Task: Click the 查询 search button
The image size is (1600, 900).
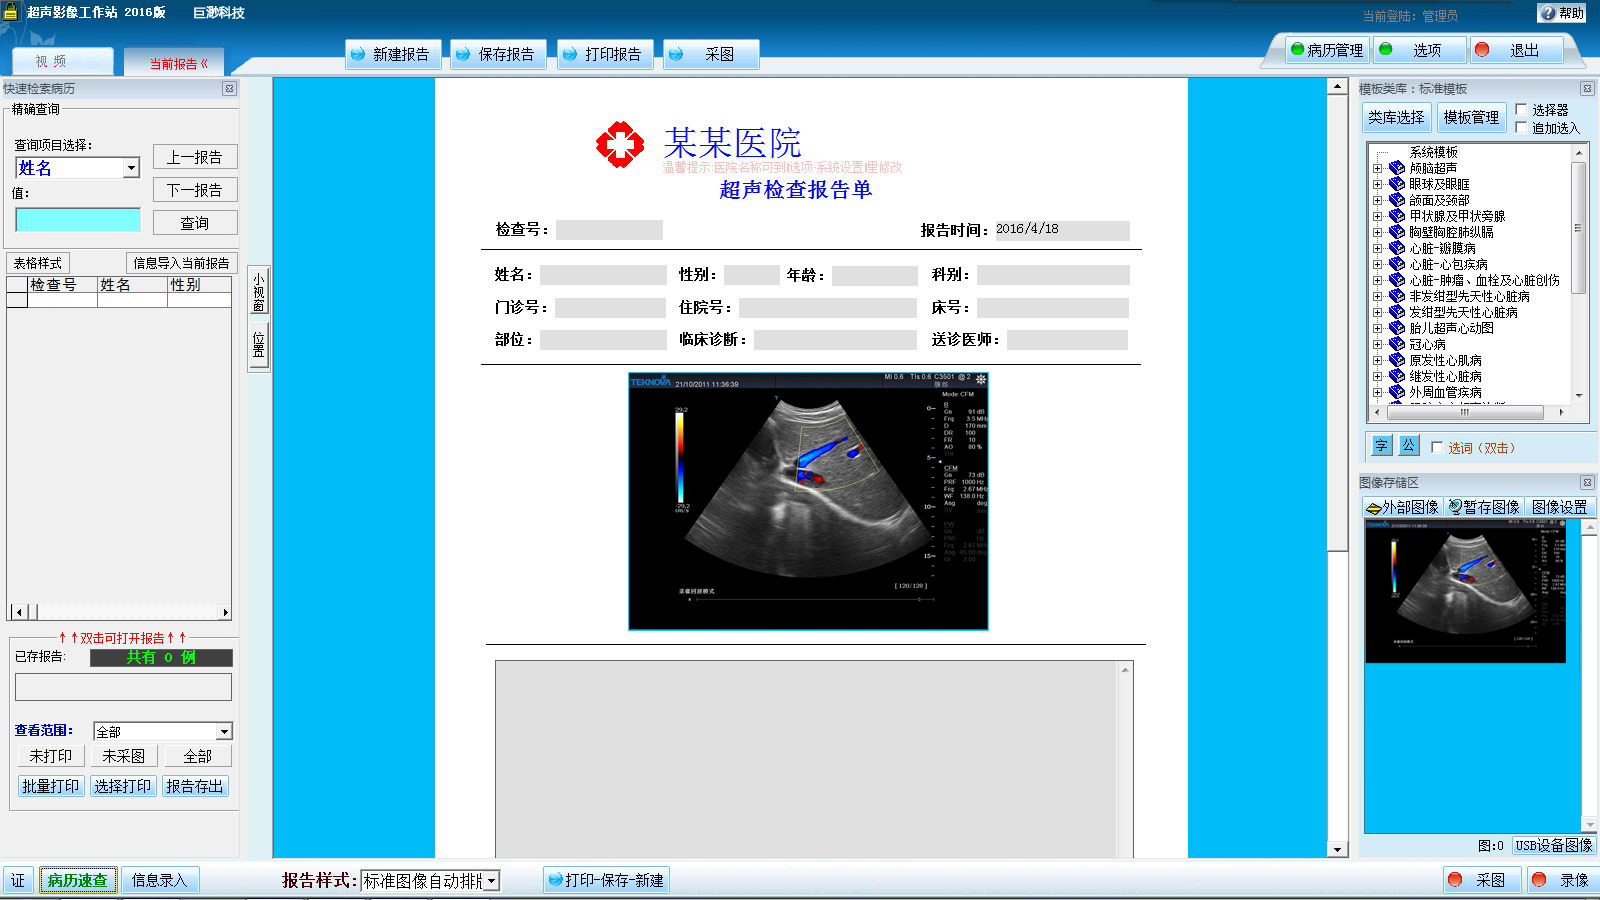Action: pyautogui.click(x=195, y=223)
